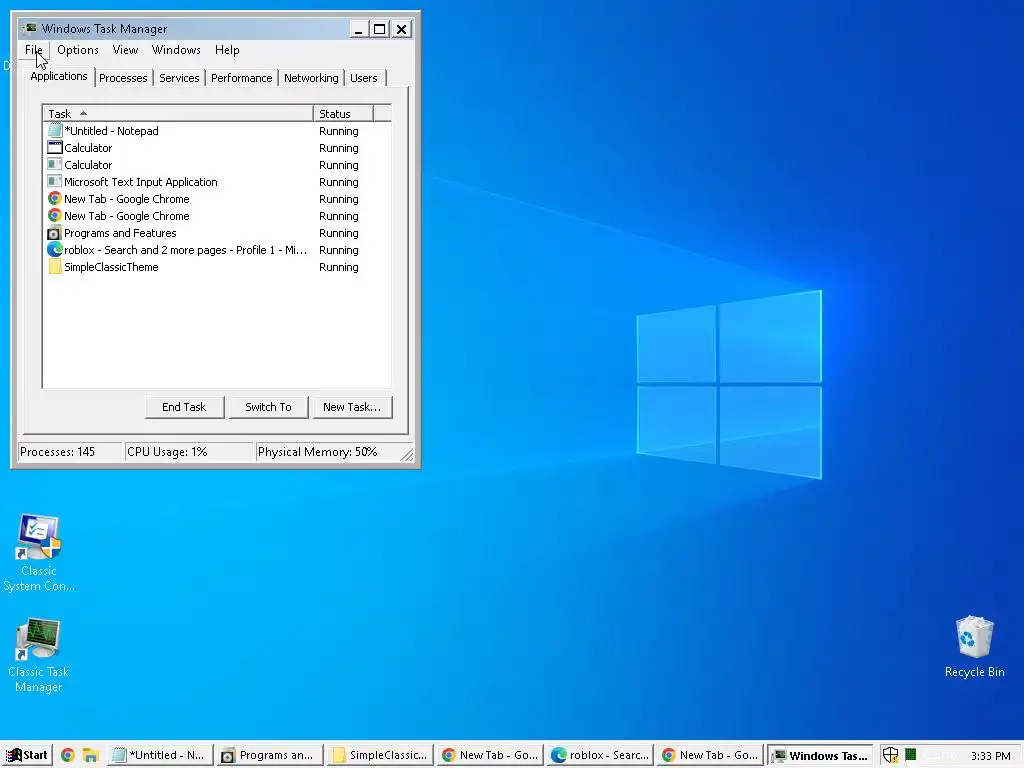Sort by the Status column header
Image resolution: width=1024 pixels, height=768 pixels.
tap(343, 114)
